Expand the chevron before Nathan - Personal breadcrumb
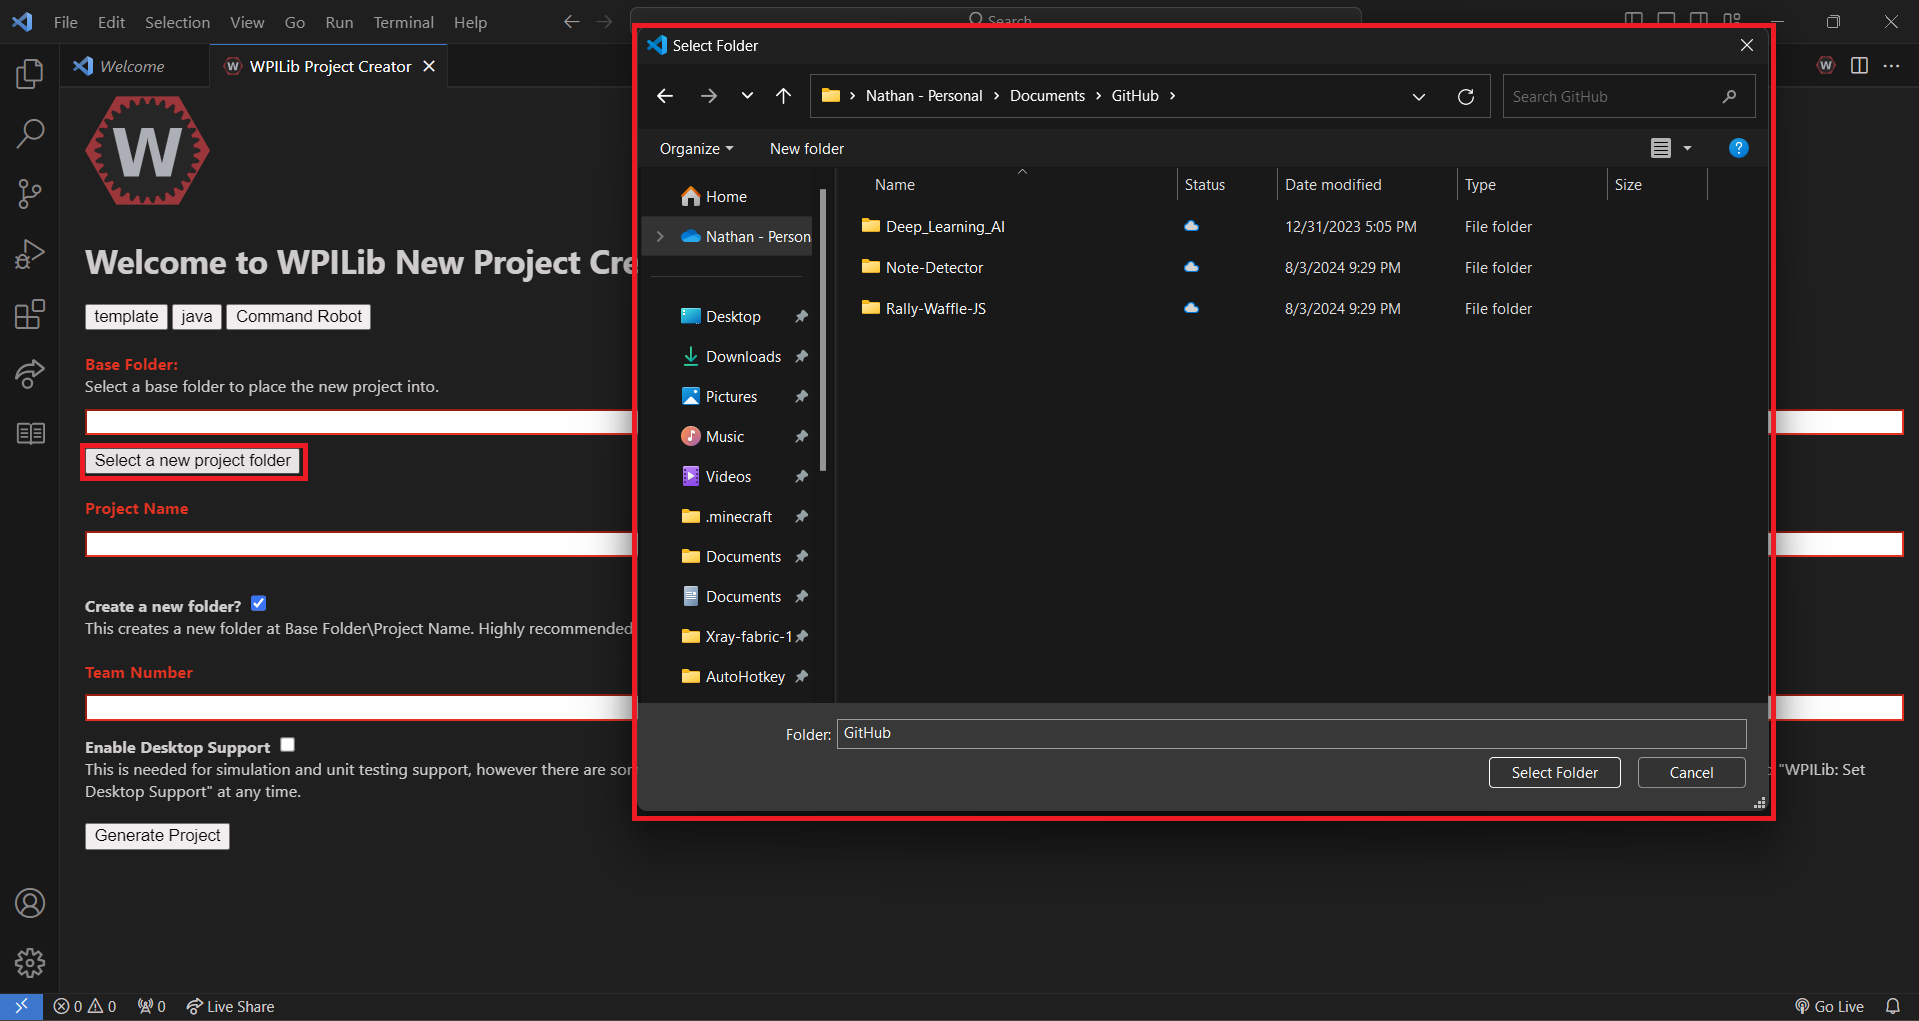This screenshot has width=1919, height=1021. (x=852, y=96)
